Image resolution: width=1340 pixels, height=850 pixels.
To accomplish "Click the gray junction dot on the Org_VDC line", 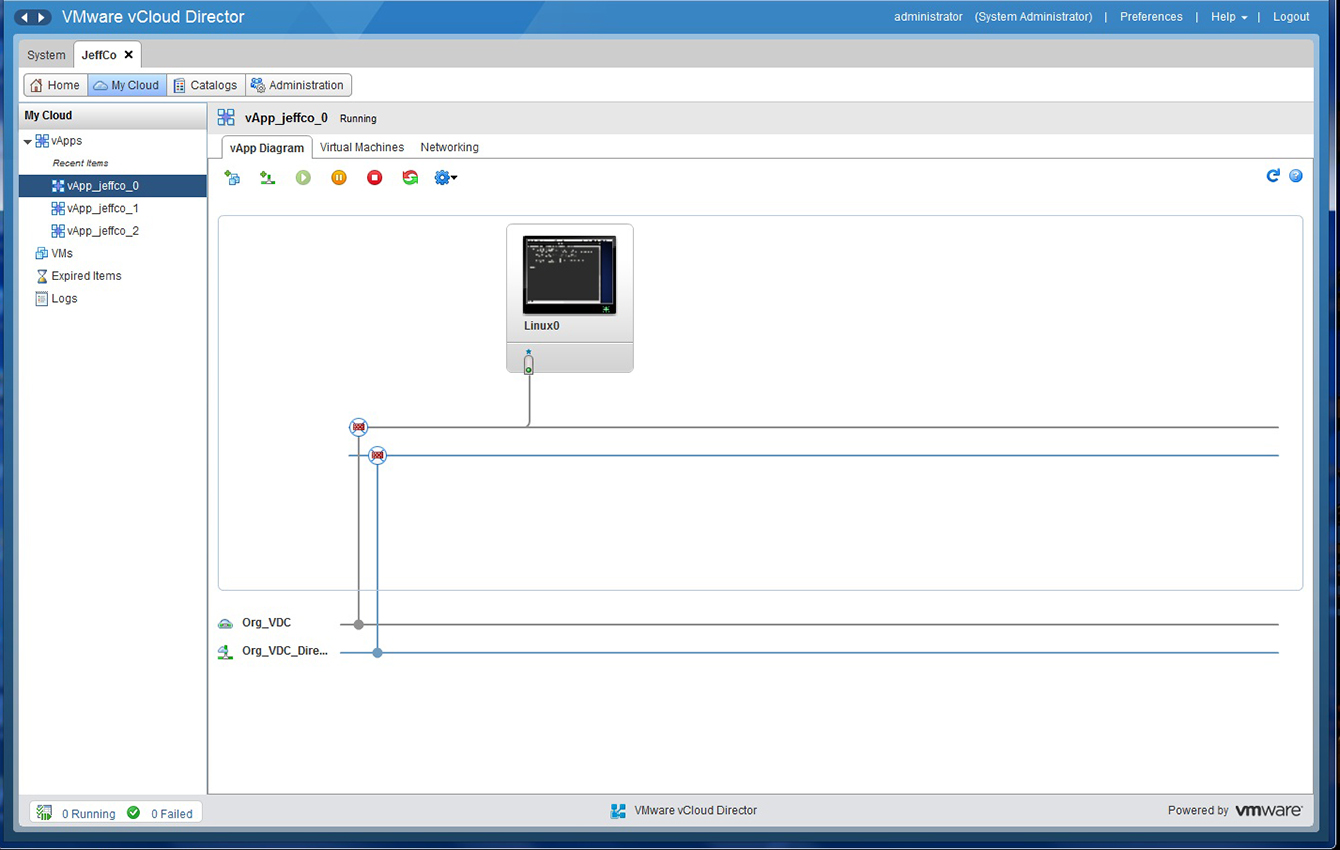I will point(359,624).
